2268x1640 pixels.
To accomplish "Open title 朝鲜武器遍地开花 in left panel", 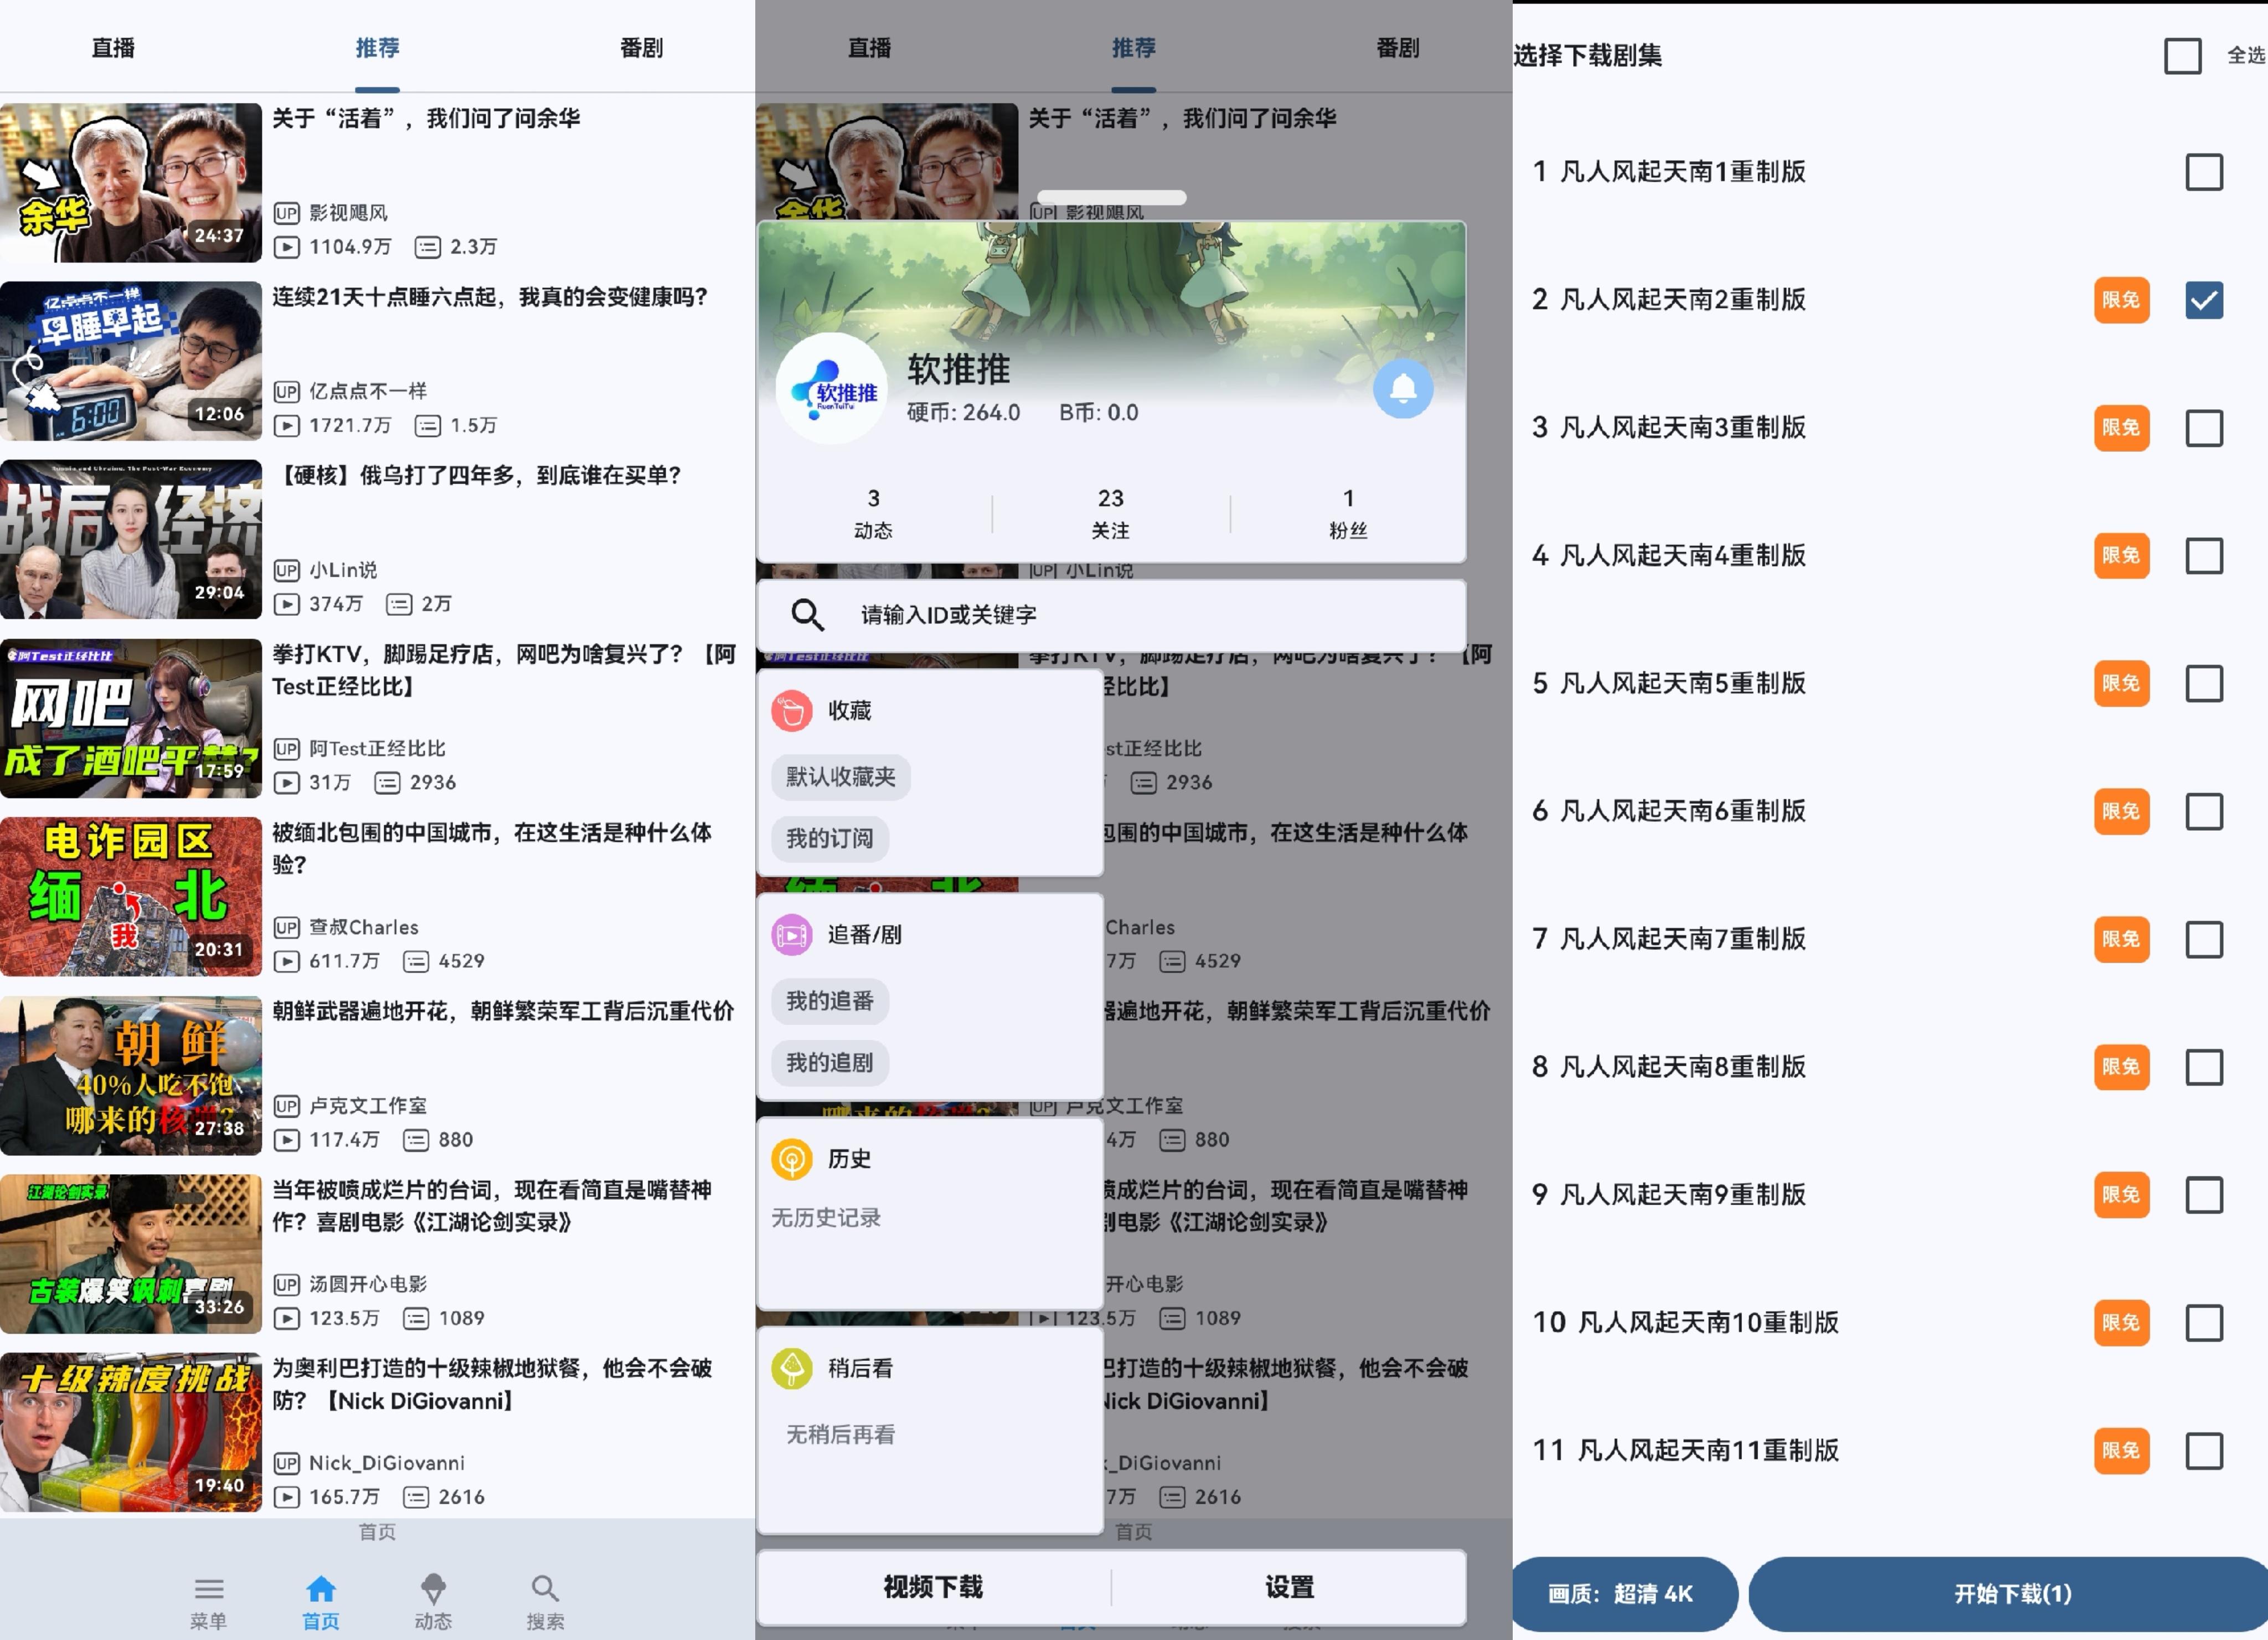I will pyautogui.click(x=503, y=1012).
